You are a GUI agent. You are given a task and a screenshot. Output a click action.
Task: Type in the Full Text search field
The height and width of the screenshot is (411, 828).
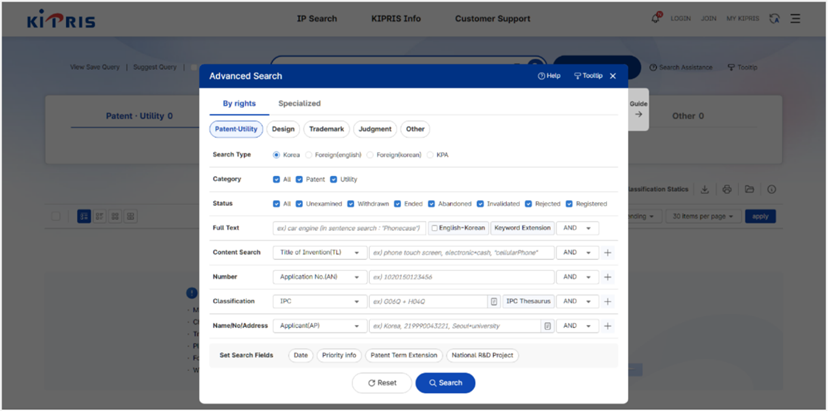pyautogui.click(x=349, y=228)
